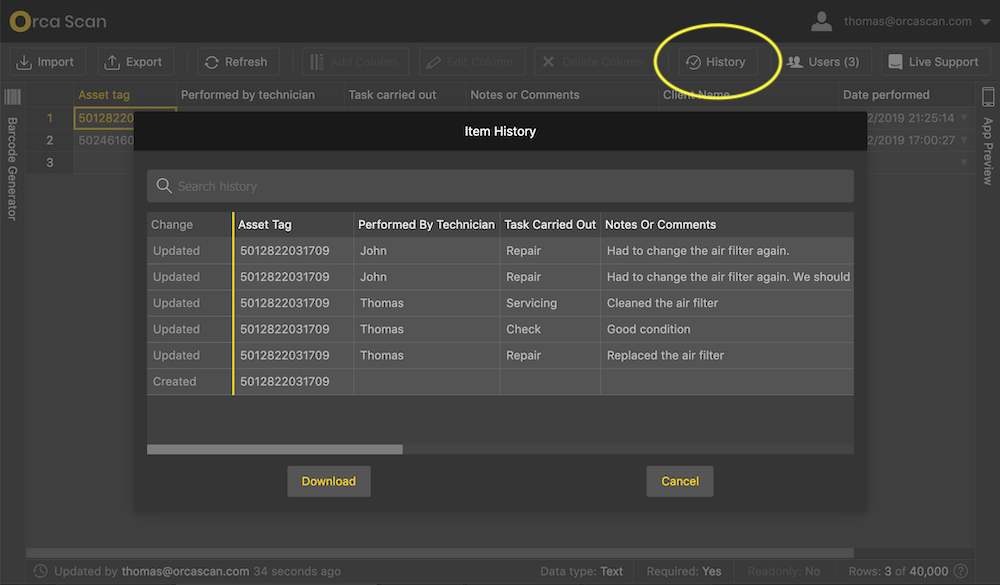Click the History toolbar button
Screen dimensions: 1000x585
(716, 62)
